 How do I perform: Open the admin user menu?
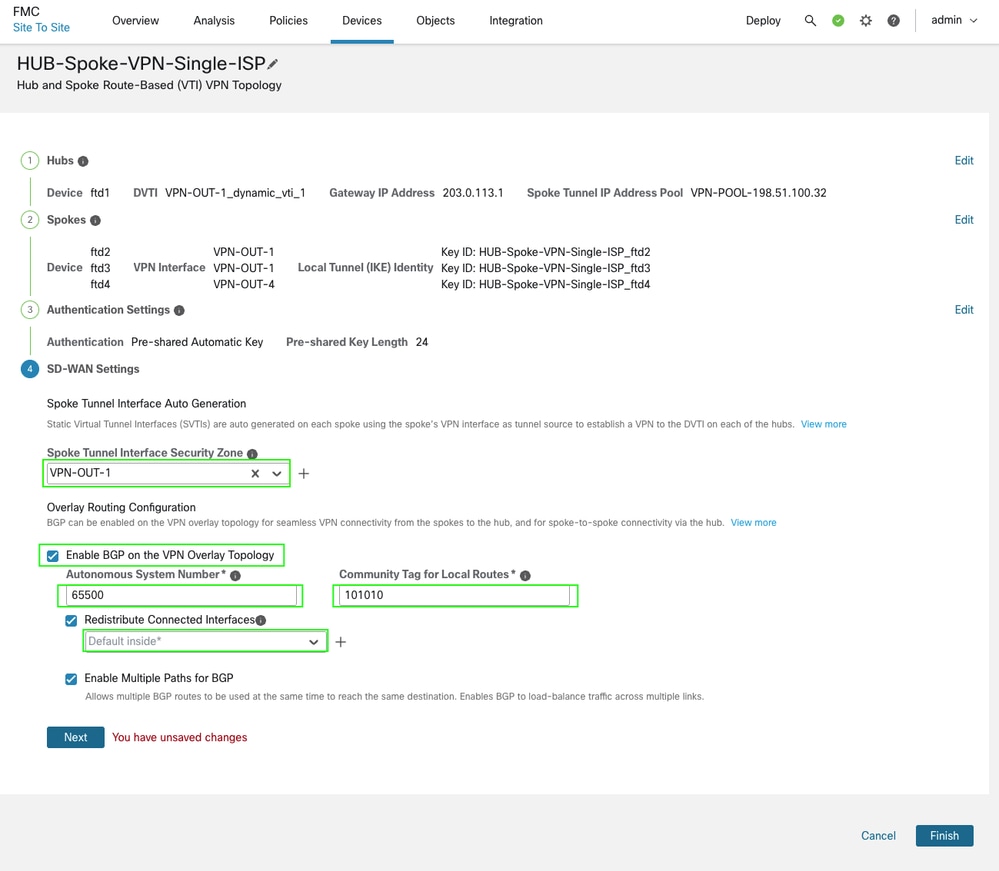(954, 20)
